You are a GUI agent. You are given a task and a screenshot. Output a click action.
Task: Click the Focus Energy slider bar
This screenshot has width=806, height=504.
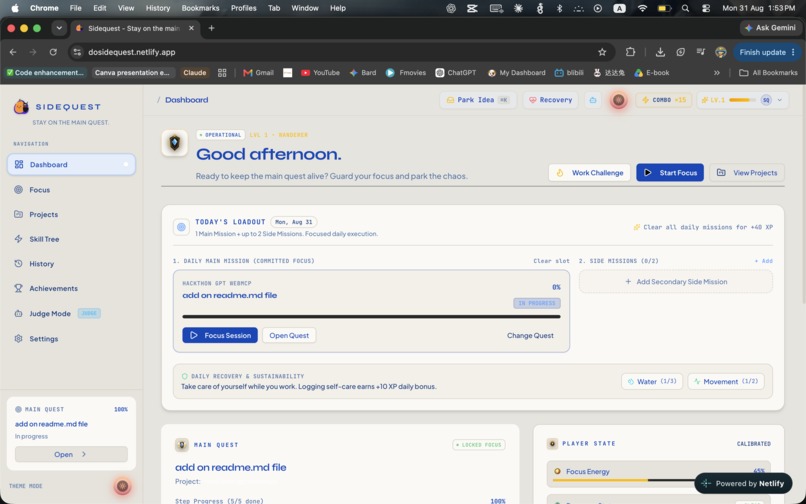[x=658, y=480]
